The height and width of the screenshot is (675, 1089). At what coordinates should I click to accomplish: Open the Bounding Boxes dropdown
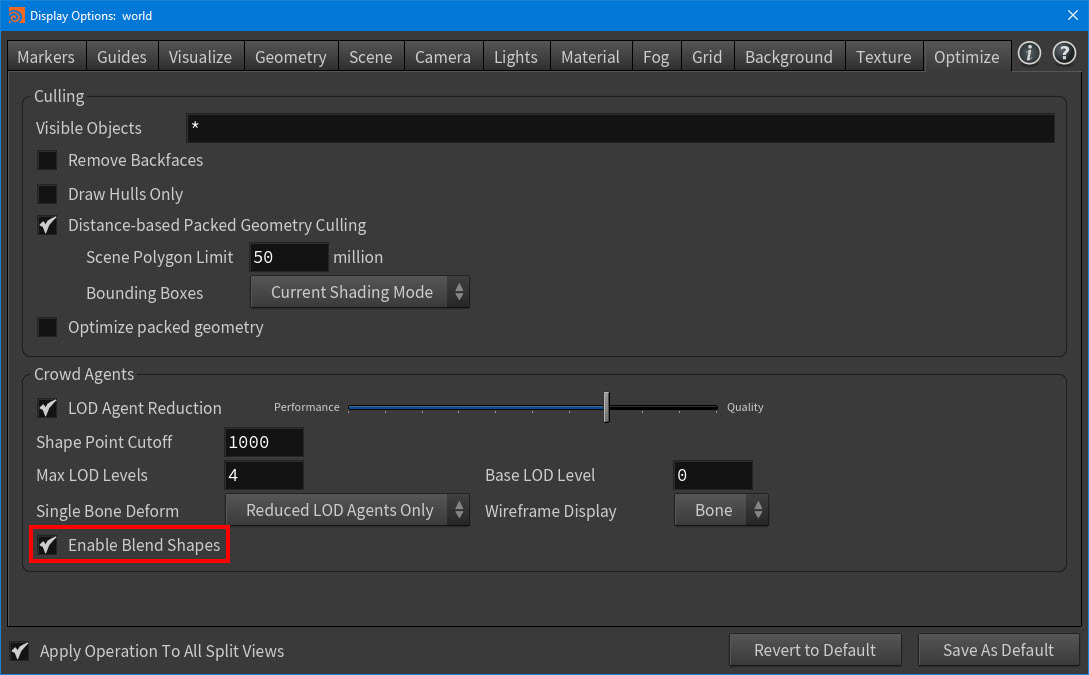360,292
